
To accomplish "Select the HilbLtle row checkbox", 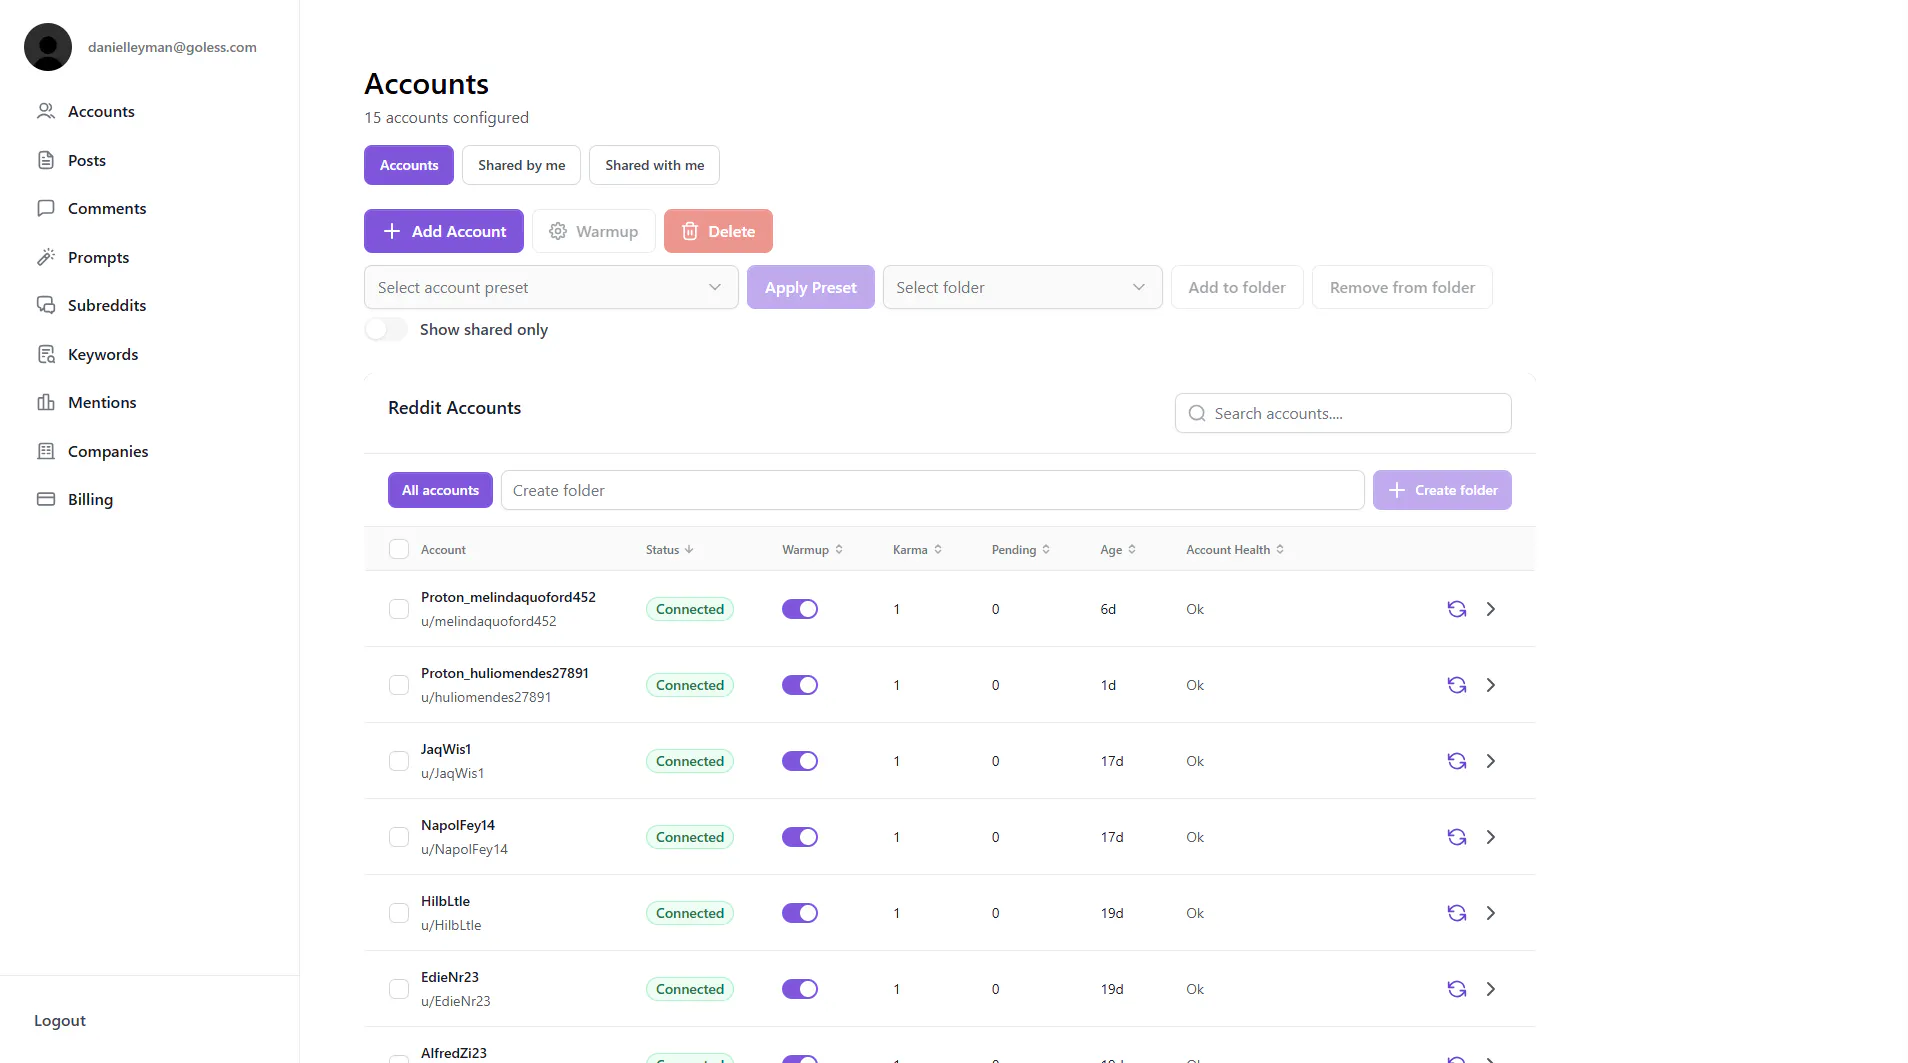I will pos(399,913).
